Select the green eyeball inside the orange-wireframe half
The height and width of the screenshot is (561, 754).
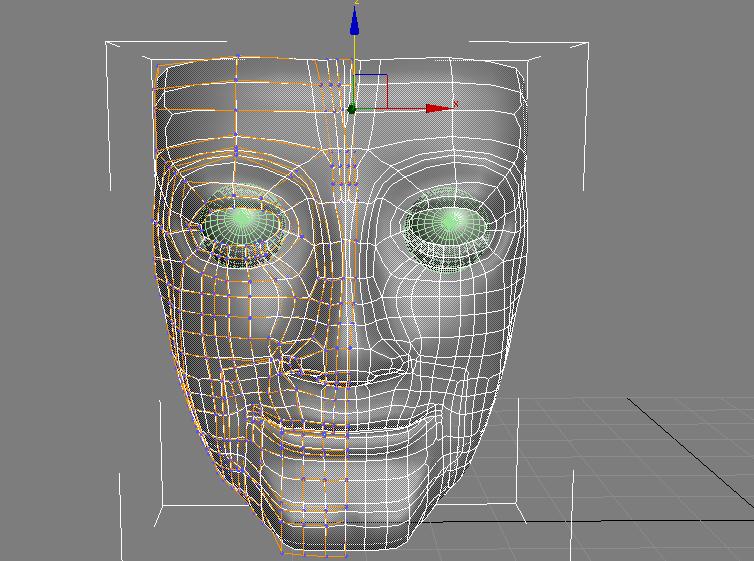point(242,224)
